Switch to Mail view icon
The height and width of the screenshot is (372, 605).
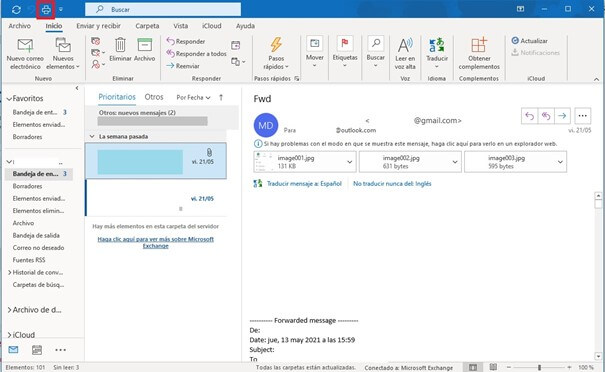click(13, 350)
